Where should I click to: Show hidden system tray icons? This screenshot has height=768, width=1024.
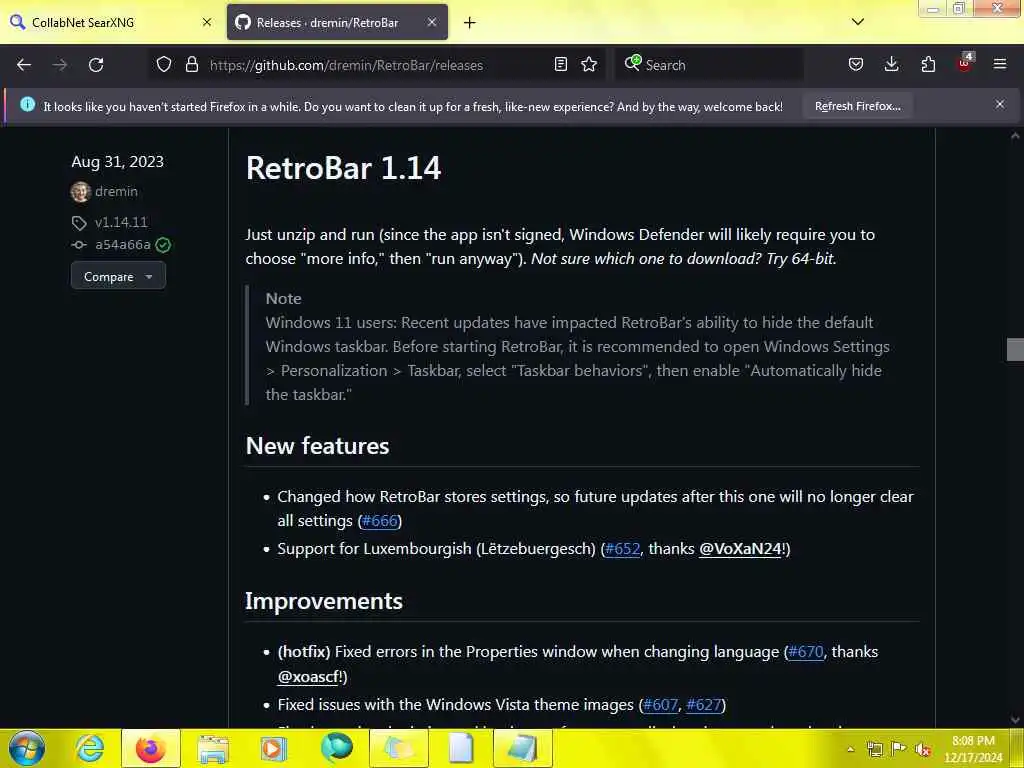pyautogui.click(x=850, y=749)
